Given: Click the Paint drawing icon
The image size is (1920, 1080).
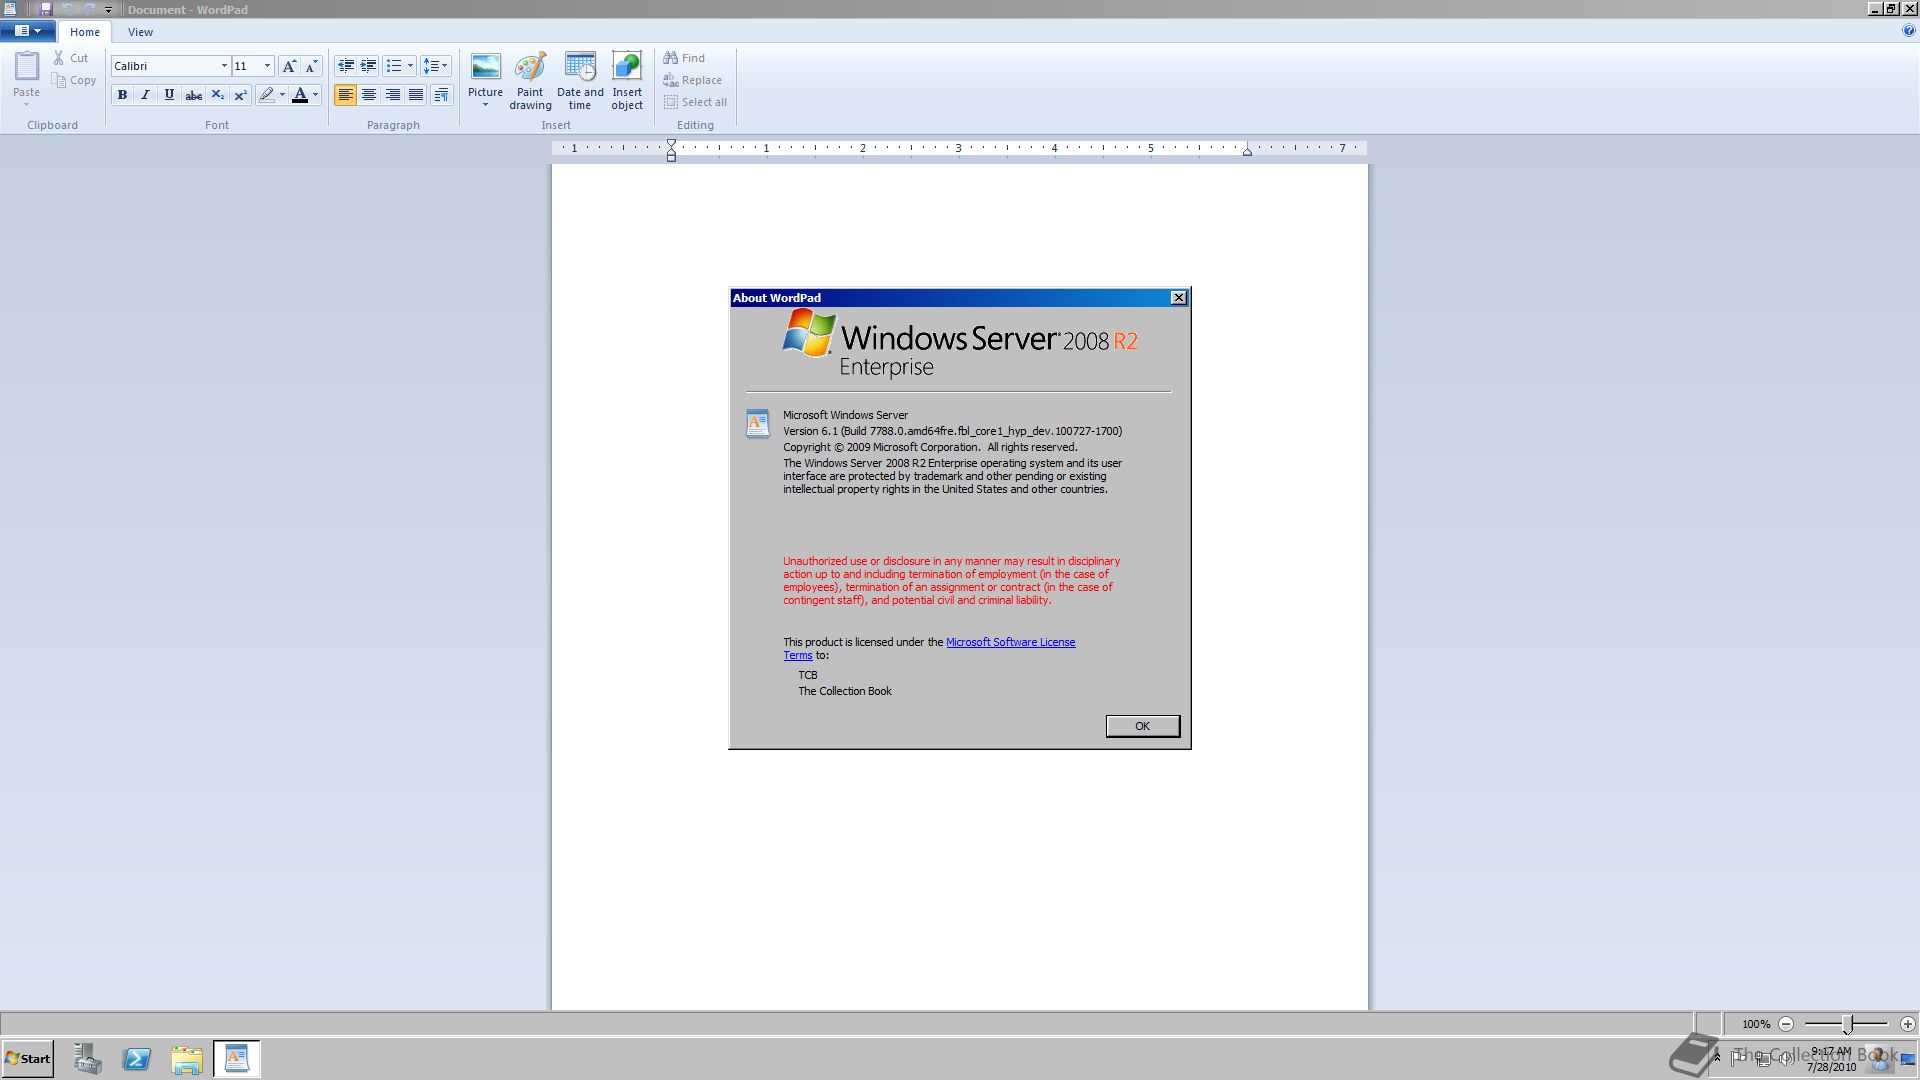Looking at the screenshot, I should 530,67.
